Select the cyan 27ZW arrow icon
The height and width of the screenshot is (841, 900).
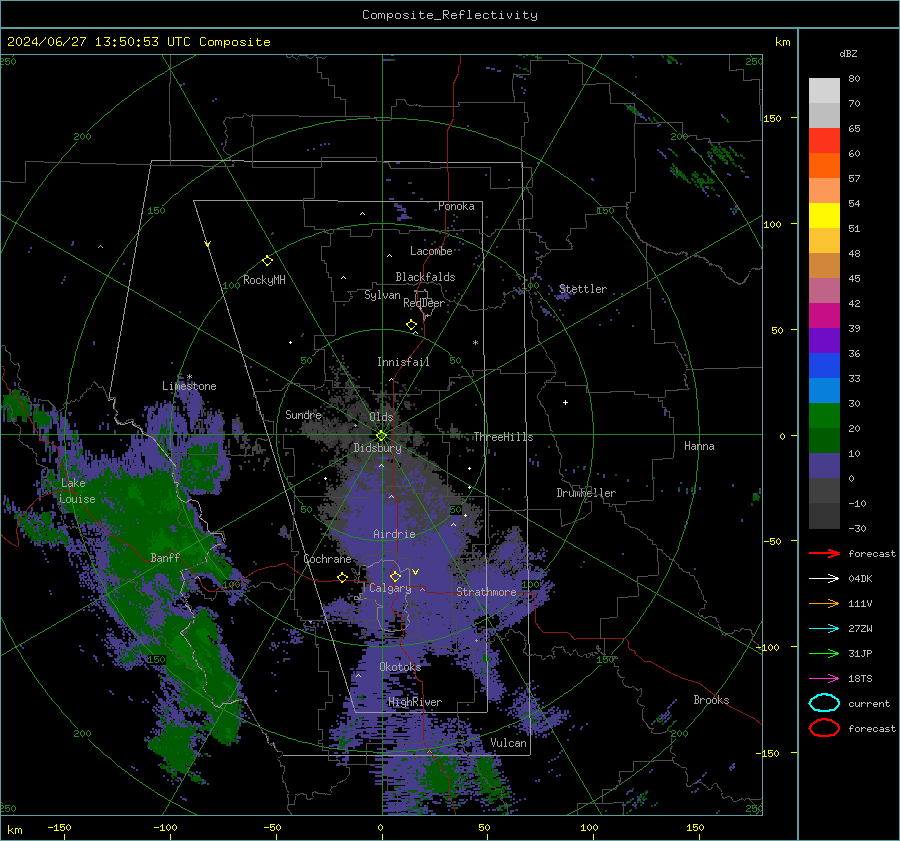tap(824, 629)
